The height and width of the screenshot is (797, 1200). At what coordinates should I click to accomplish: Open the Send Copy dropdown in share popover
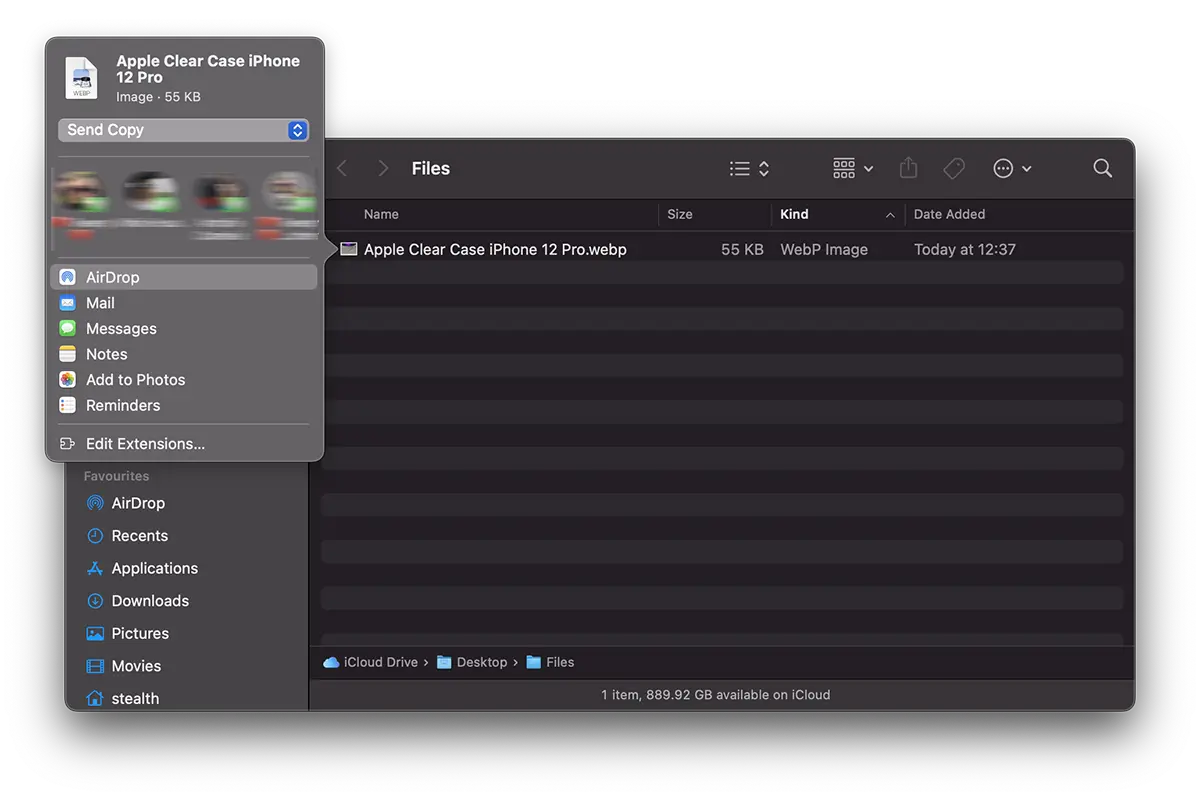[x=183, y=130]
